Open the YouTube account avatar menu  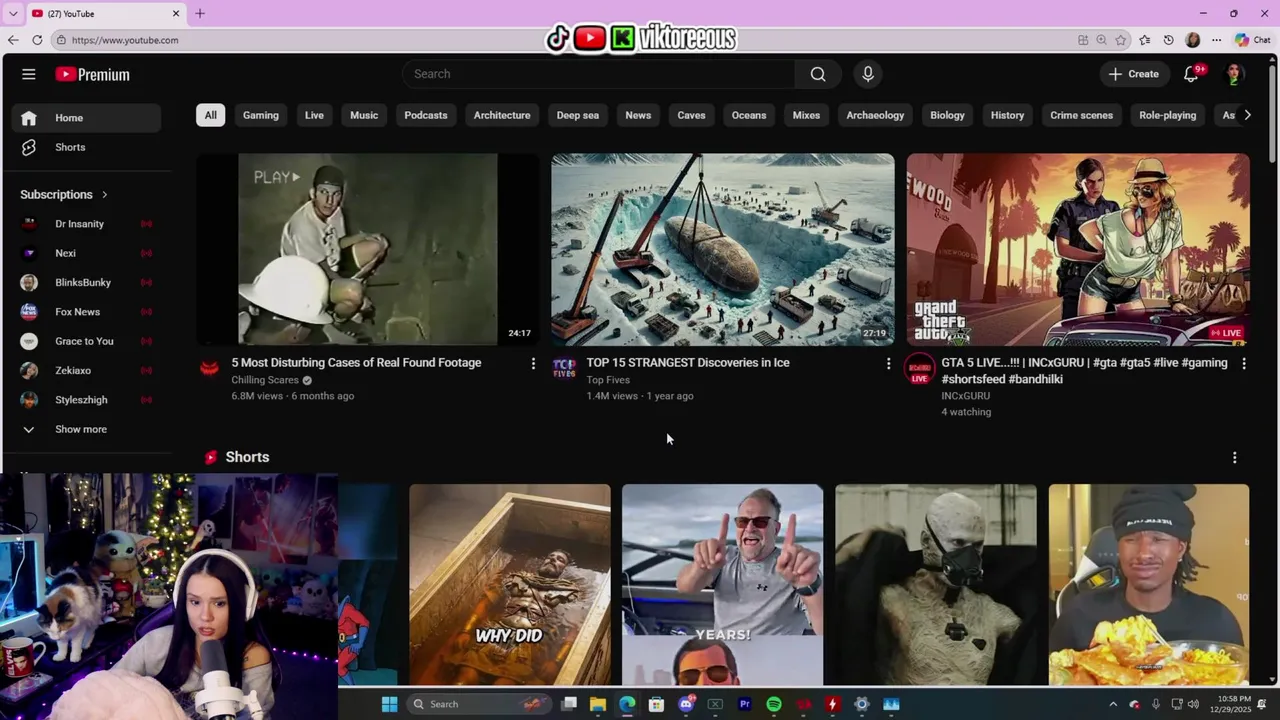[1234, 74]
